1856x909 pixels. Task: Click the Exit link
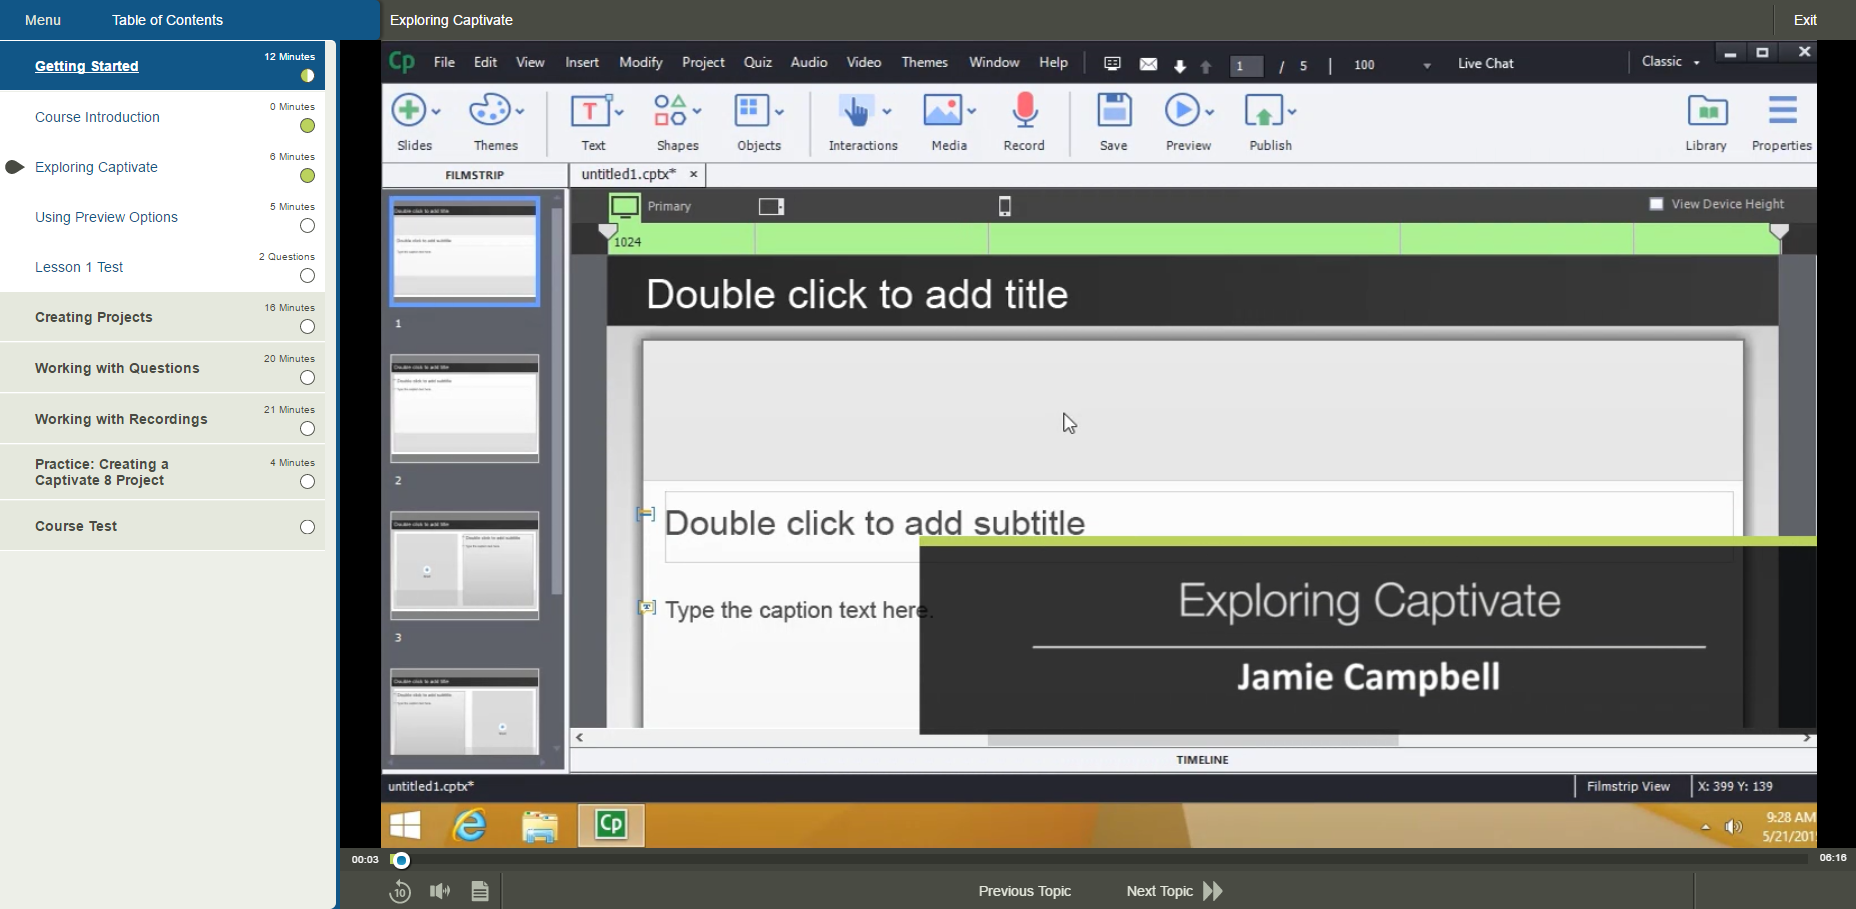(1805, 20)
